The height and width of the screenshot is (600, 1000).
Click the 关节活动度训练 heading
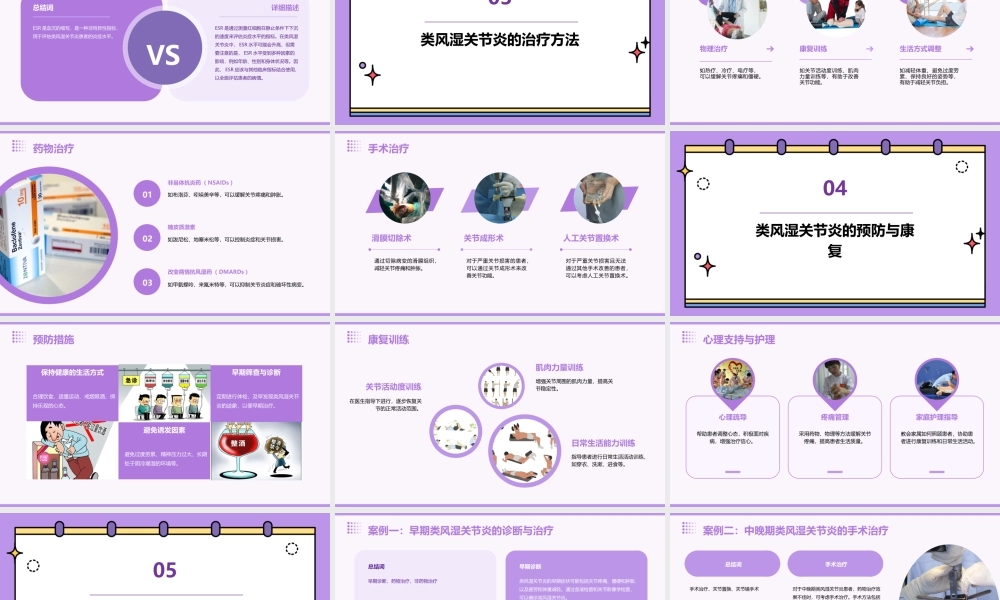(x=393, y=386)
